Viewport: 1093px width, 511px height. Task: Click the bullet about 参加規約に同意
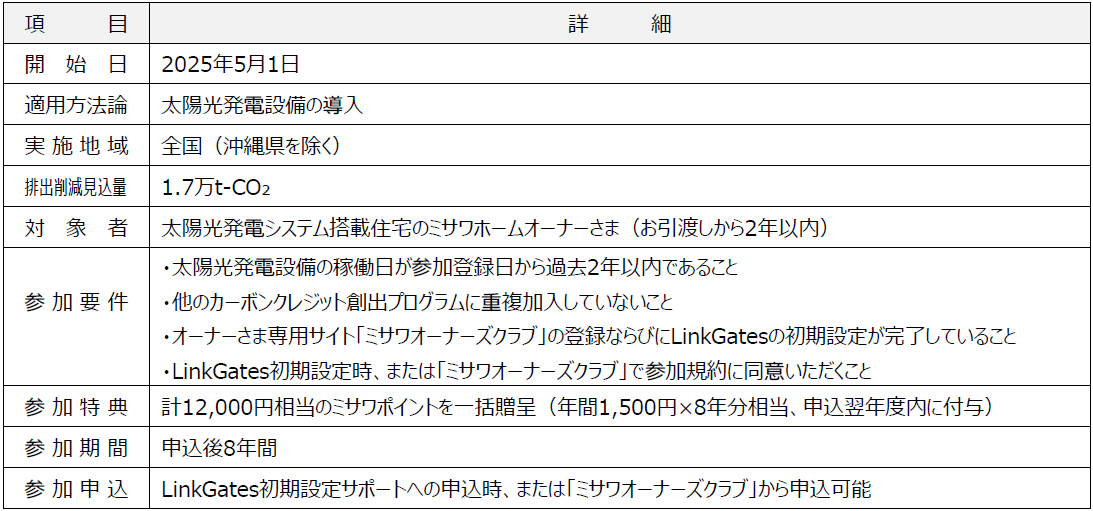[515, 371]
